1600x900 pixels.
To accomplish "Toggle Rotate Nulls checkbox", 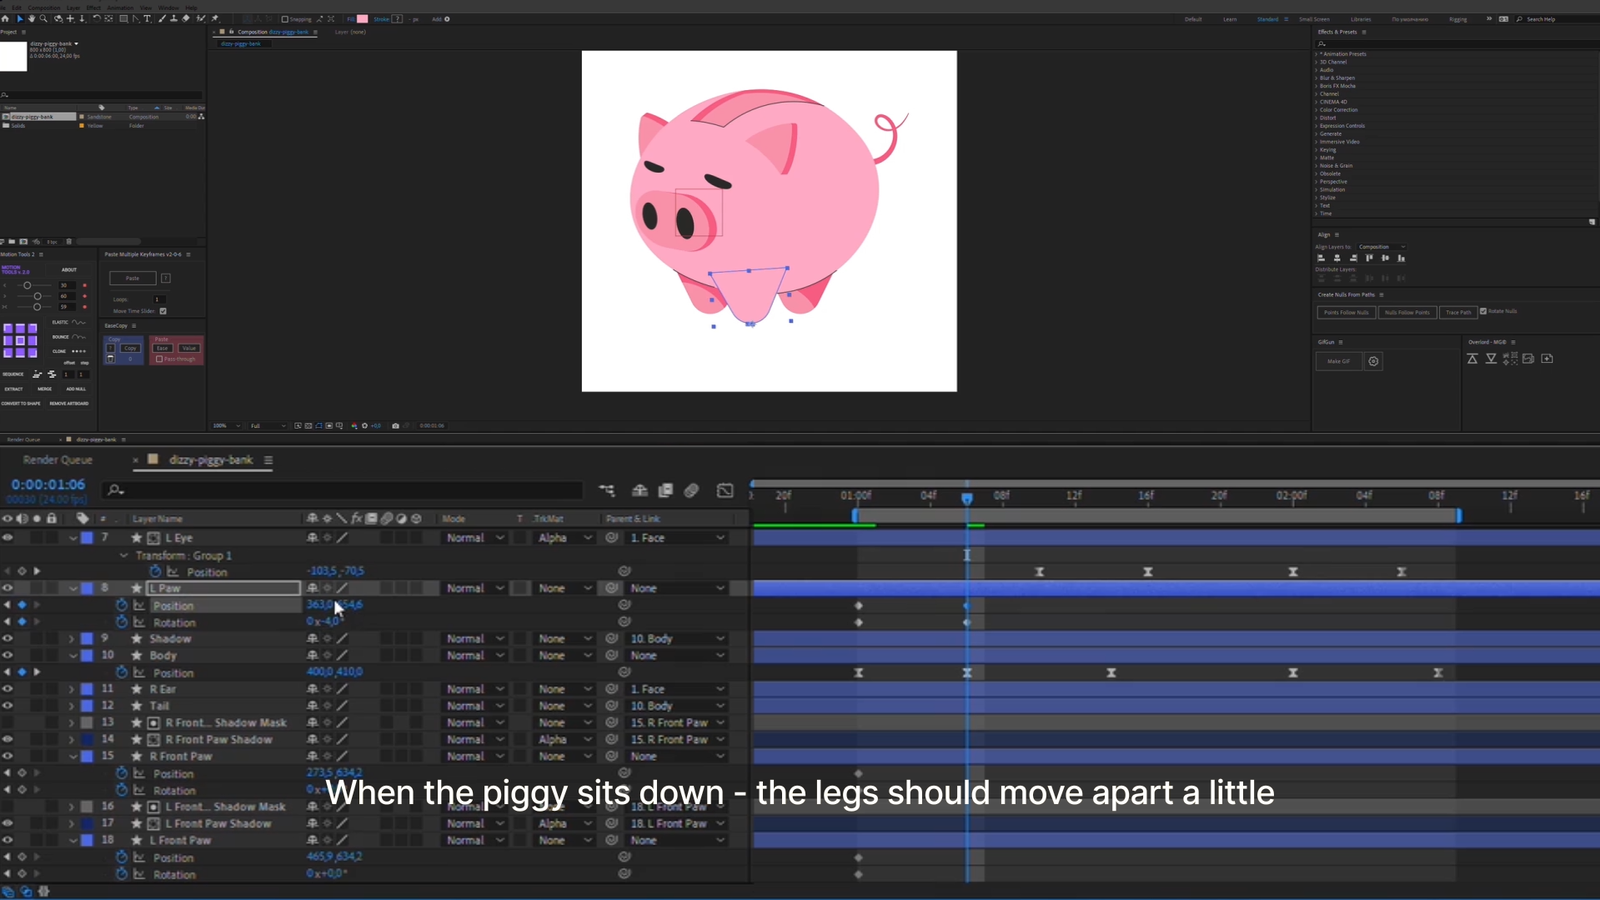I will pyautogui.click(x=1483, y=311).
